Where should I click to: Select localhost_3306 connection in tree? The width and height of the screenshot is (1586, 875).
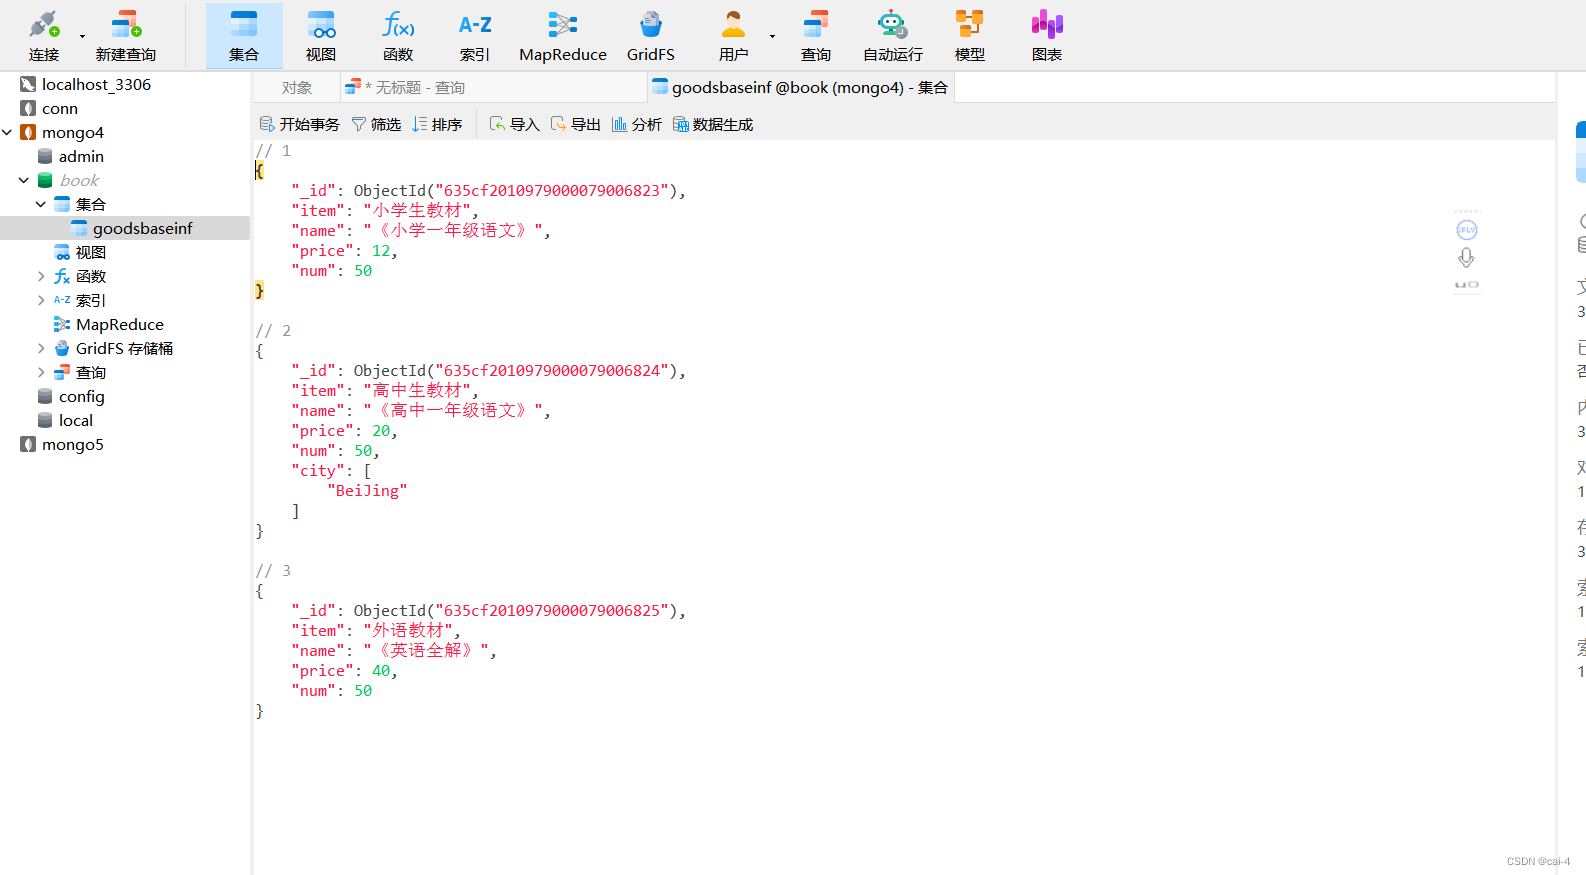pos(96,84)
